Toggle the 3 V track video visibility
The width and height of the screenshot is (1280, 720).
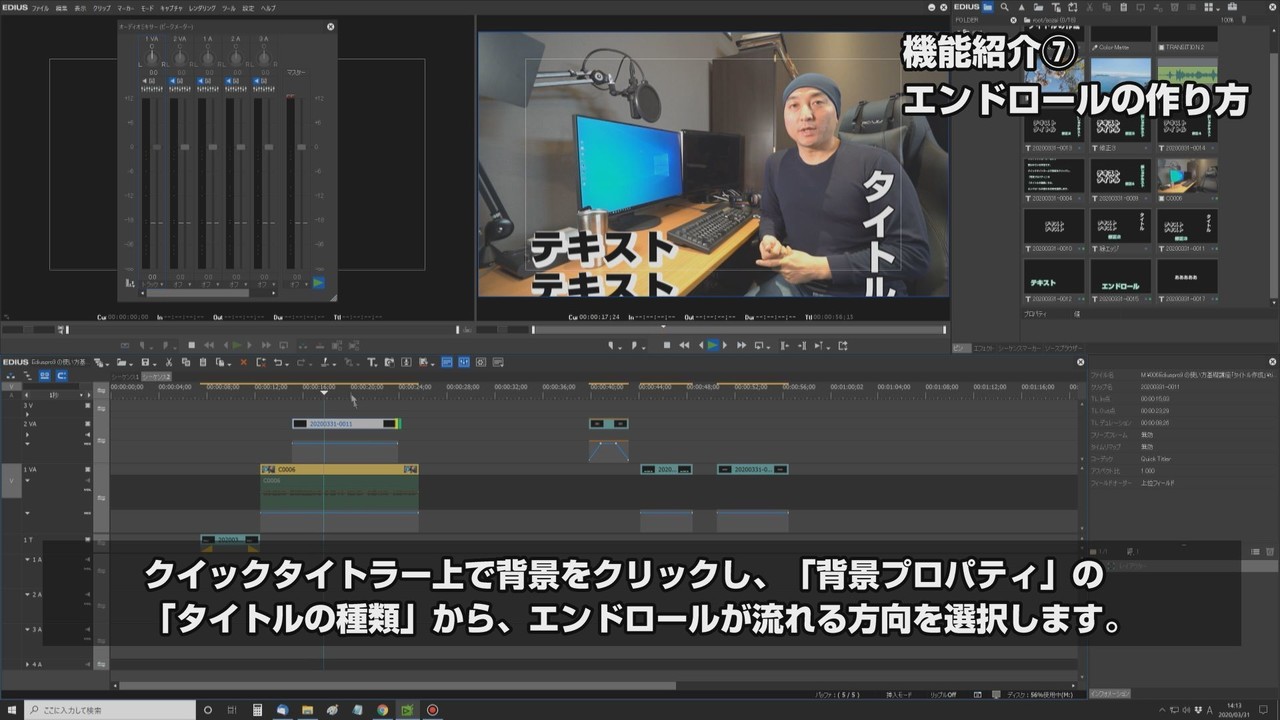(x=88, y=407)
